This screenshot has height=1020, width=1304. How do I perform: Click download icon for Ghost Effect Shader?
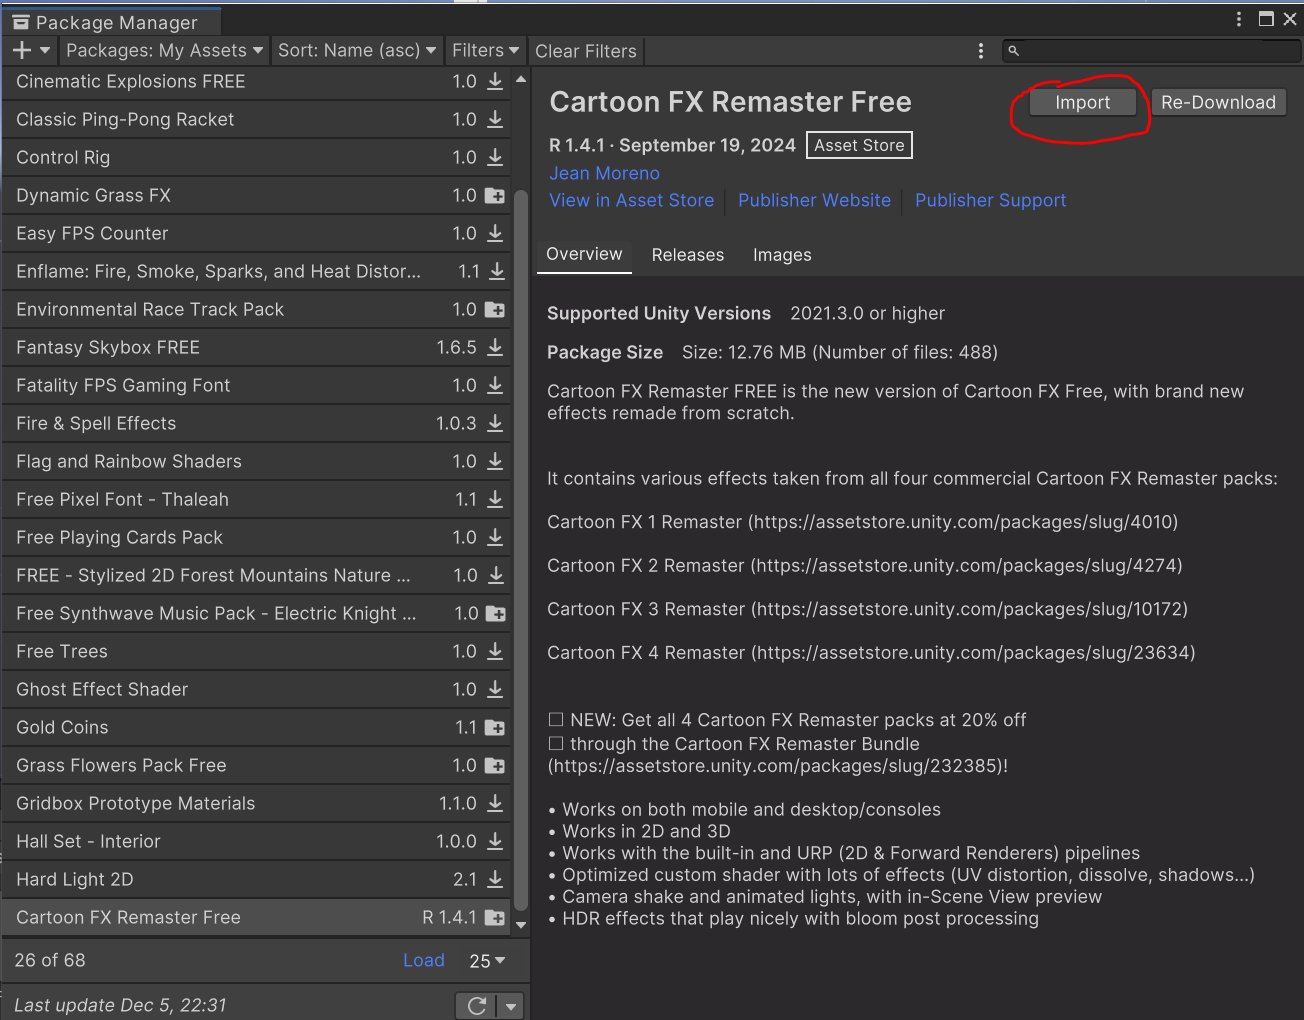(x=495, y=690)
